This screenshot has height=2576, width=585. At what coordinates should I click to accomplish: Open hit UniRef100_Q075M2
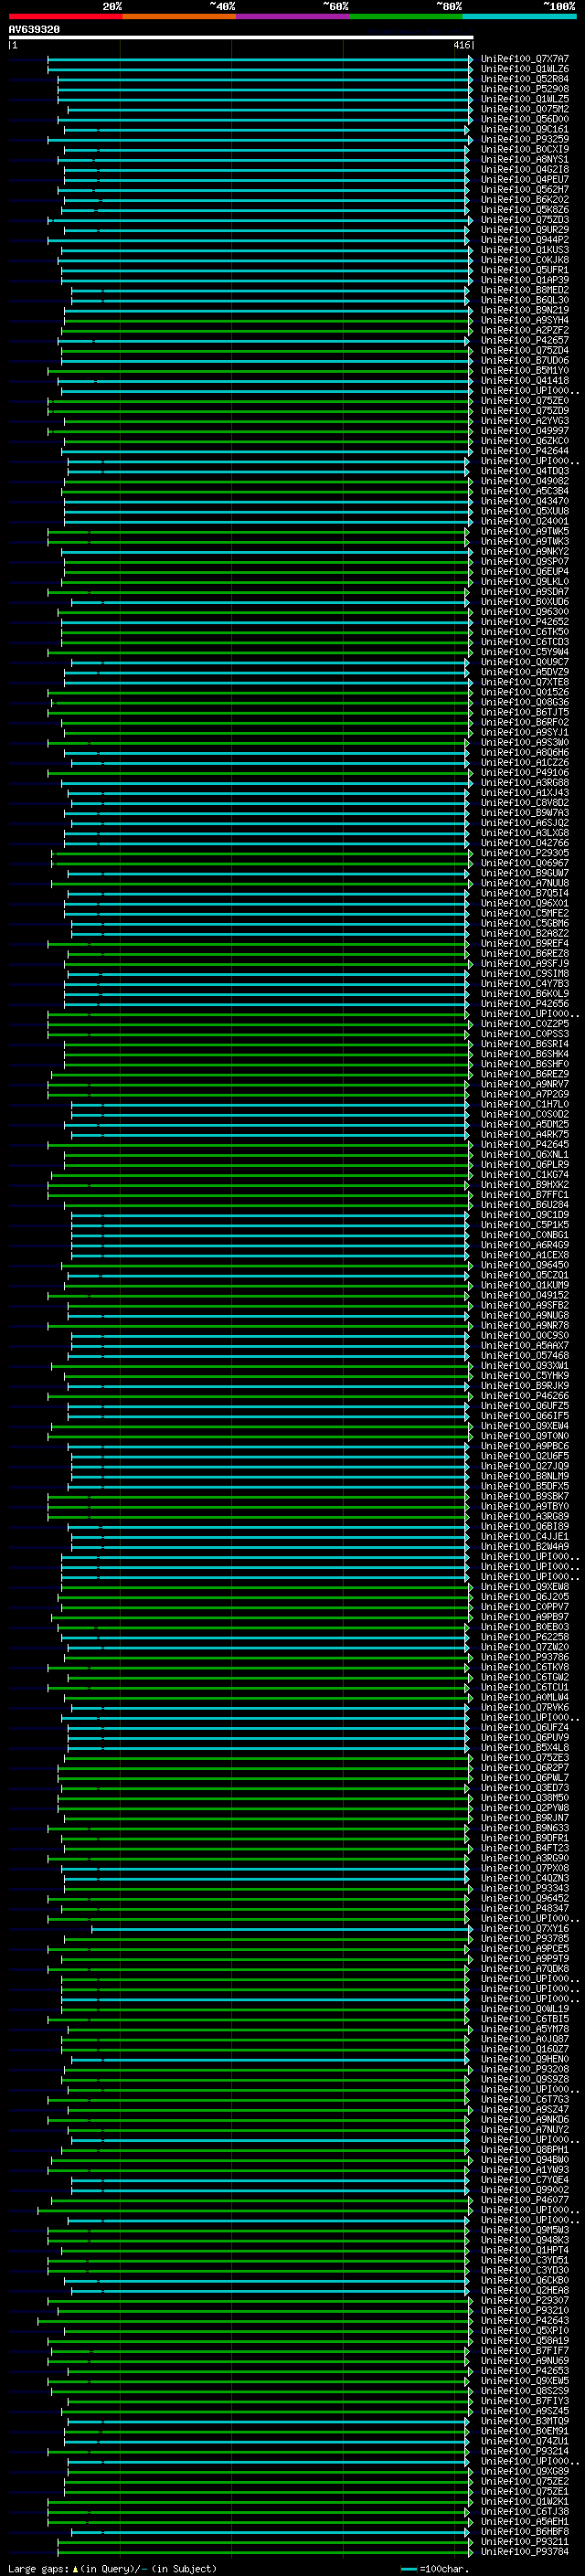coord(525,109)
